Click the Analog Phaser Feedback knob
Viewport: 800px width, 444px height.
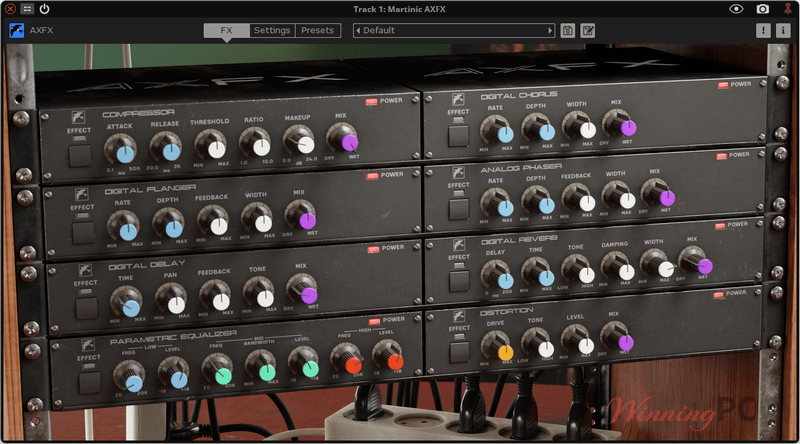(x=578, y=198)
